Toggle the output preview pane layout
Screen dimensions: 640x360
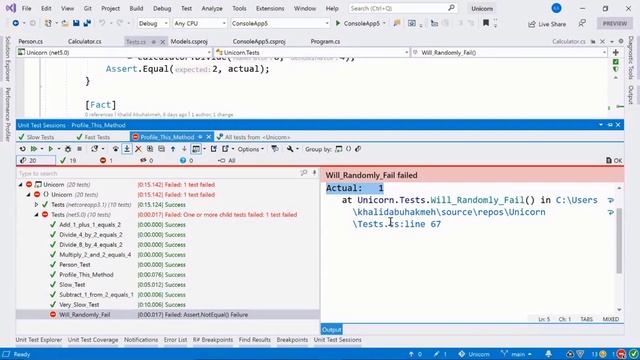coord(196,149)
